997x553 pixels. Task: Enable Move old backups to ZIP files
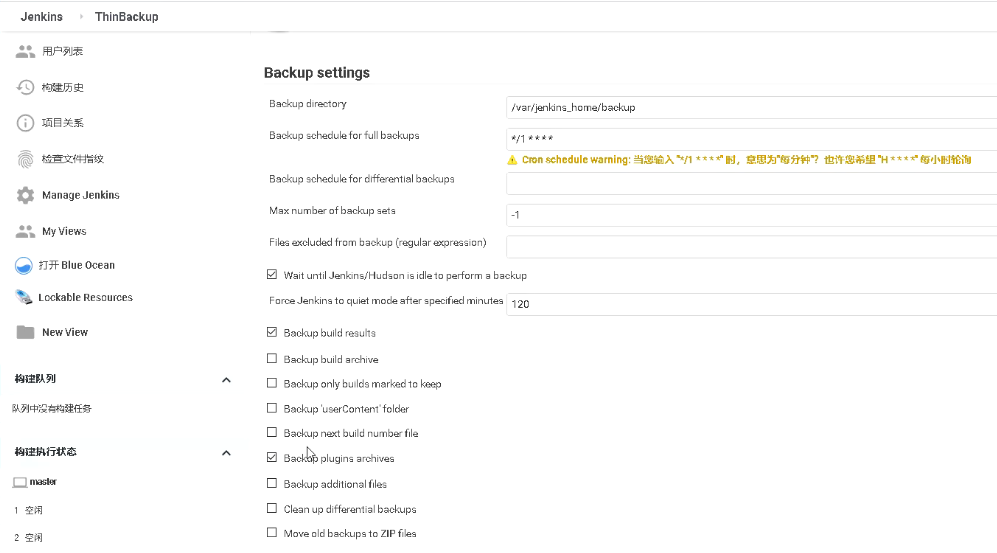tap(272, 533)
